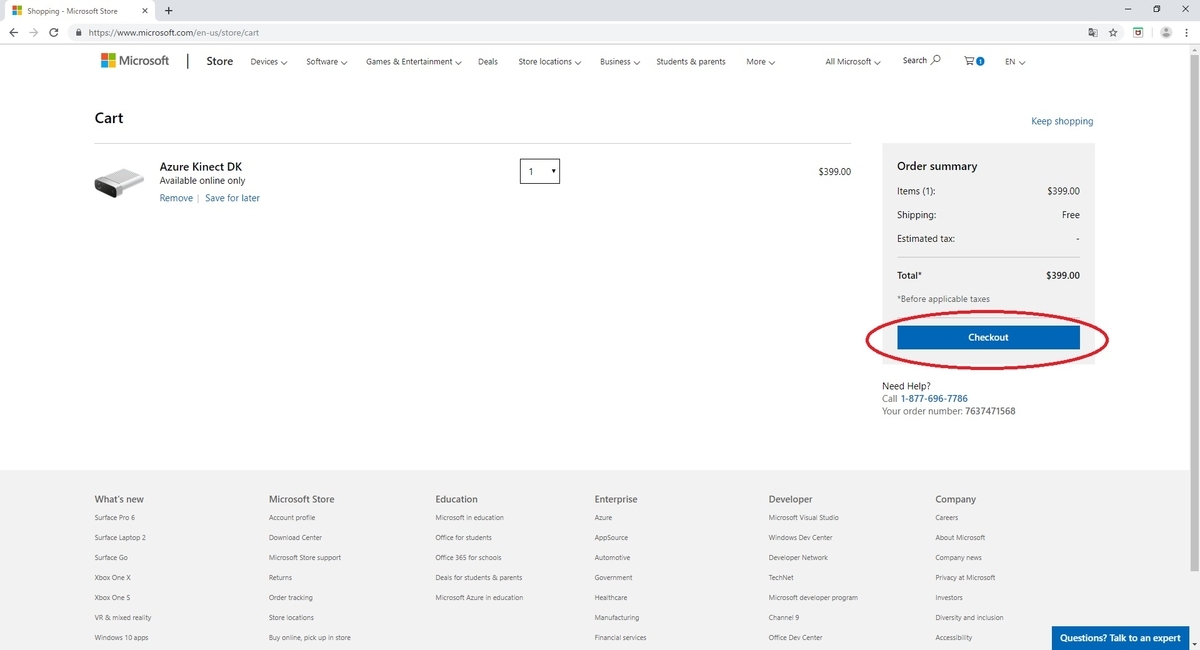Bookmark this page with star icon

[x=1113, y=32]
